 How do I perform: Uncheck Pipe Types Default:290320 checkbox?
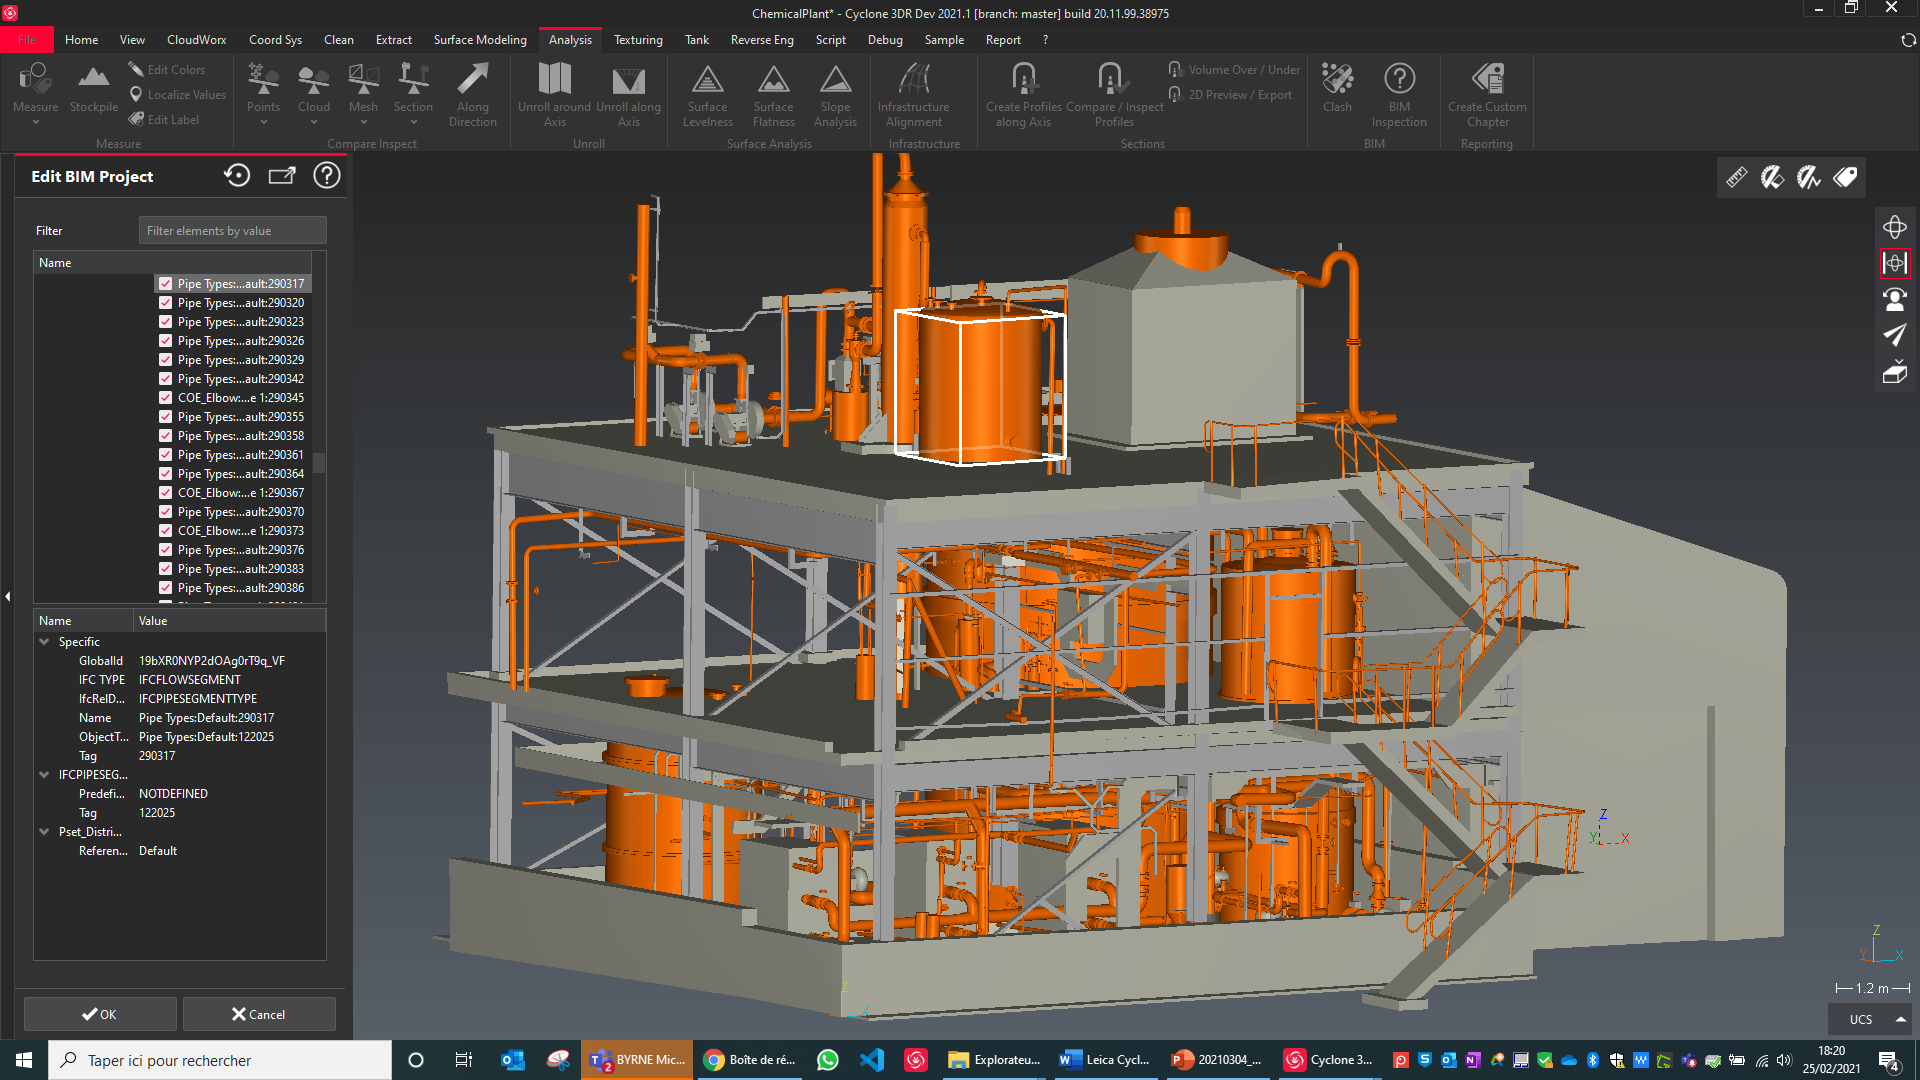pos(166,303)
